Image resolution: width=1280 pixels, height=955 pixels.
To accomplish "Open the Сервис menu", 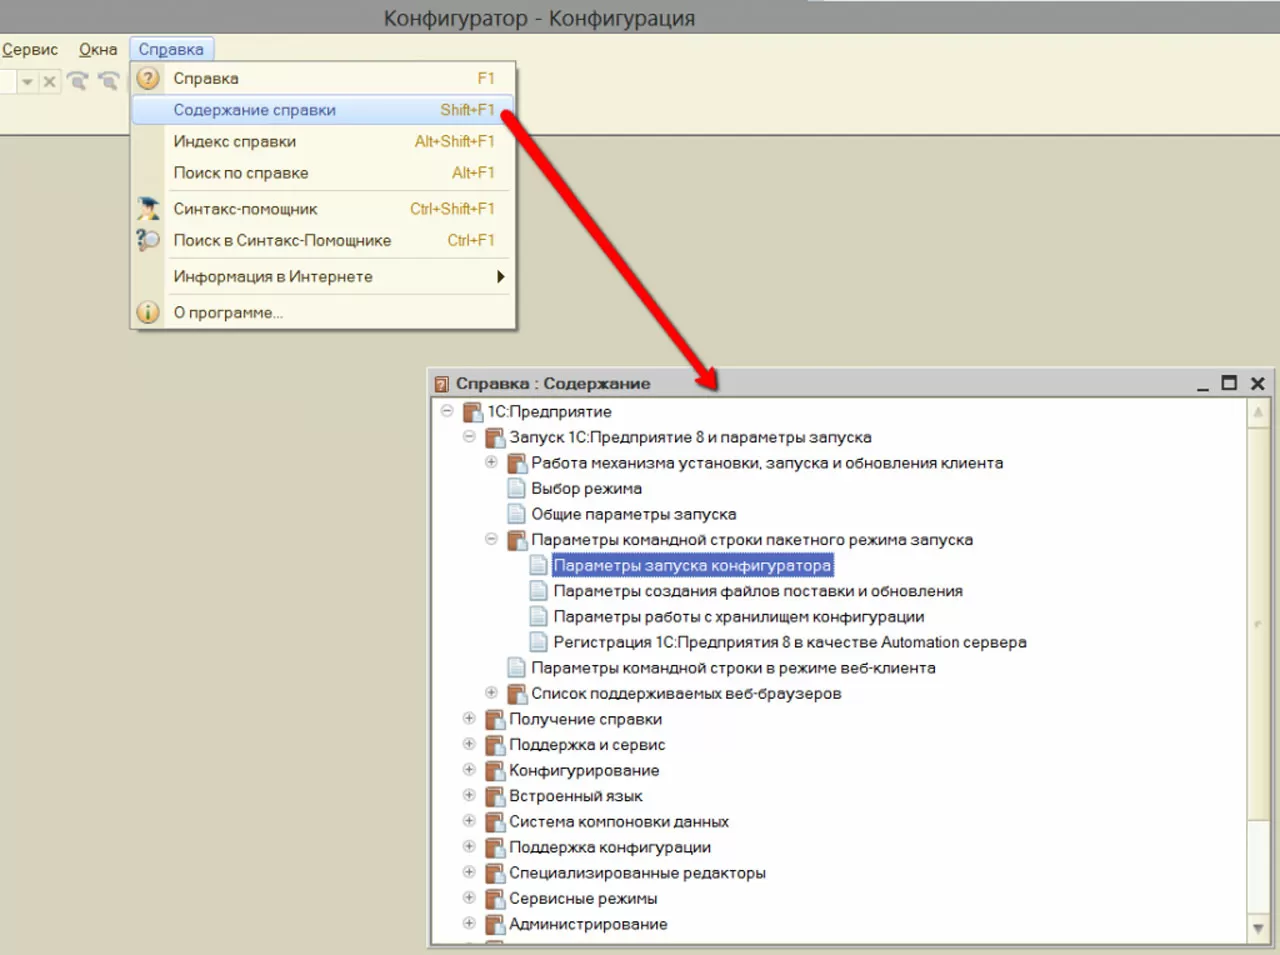I will tap(30, 49).
